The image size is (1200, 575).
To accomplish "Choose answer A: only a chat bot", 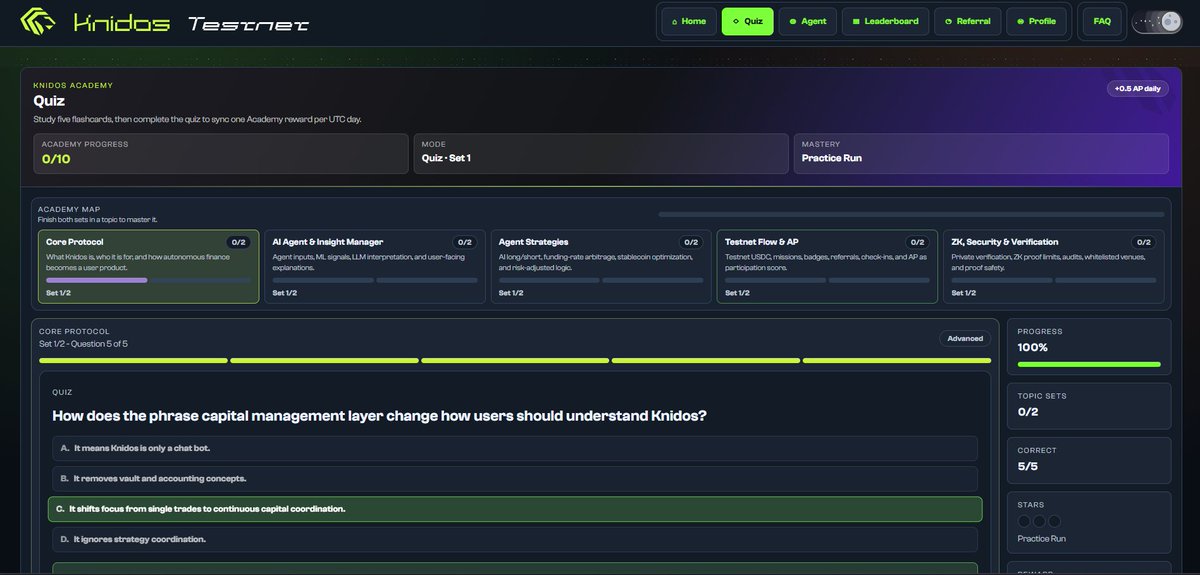I will (513, 448).
